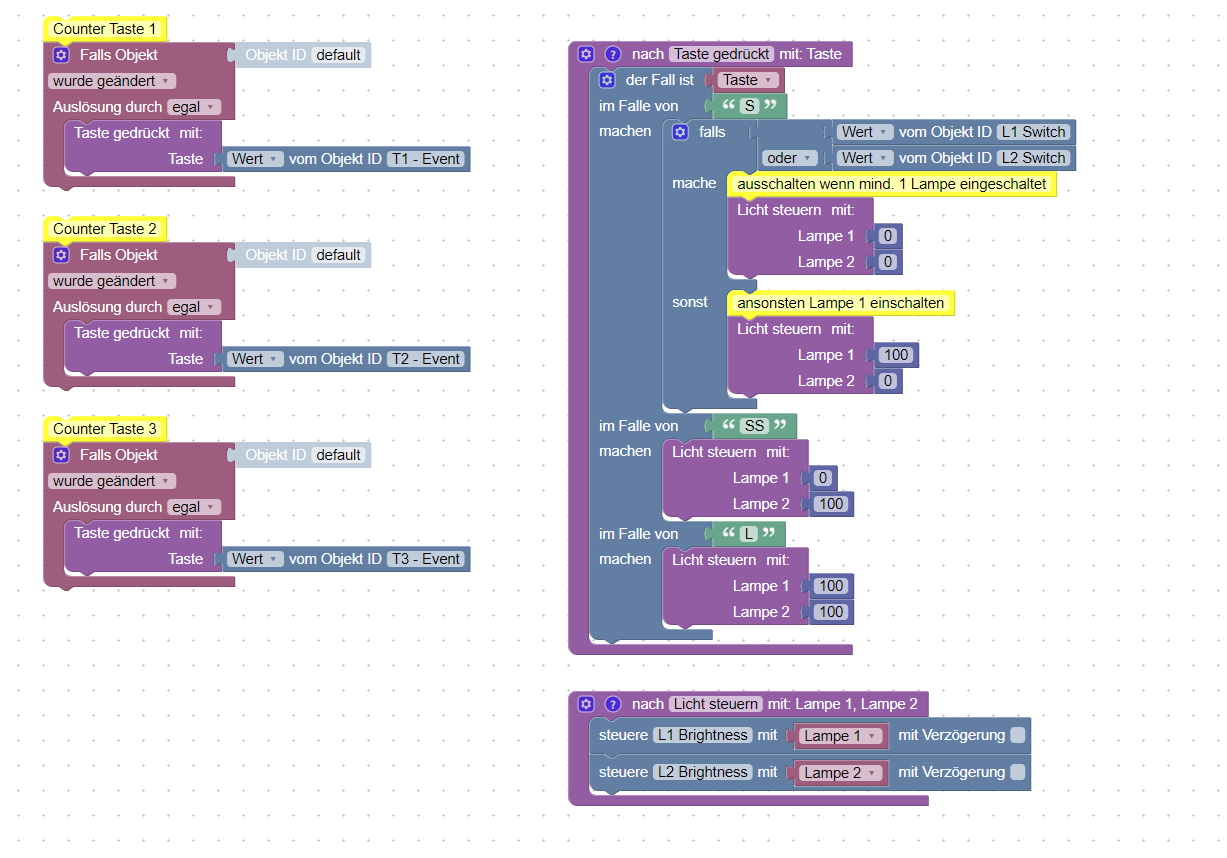Open mutator gear of 'nach Taste gedrückt' function
Viewport: 1227px width, 858px height.
click(586, 54)
